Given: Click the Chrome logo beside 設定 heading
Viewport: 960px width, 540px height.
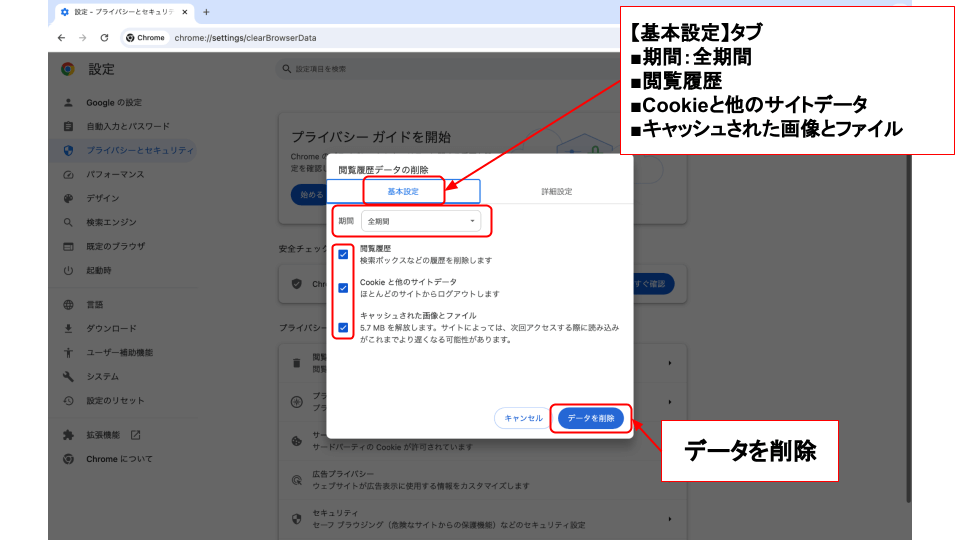Looking at the screenshot, I should [68, 69].
